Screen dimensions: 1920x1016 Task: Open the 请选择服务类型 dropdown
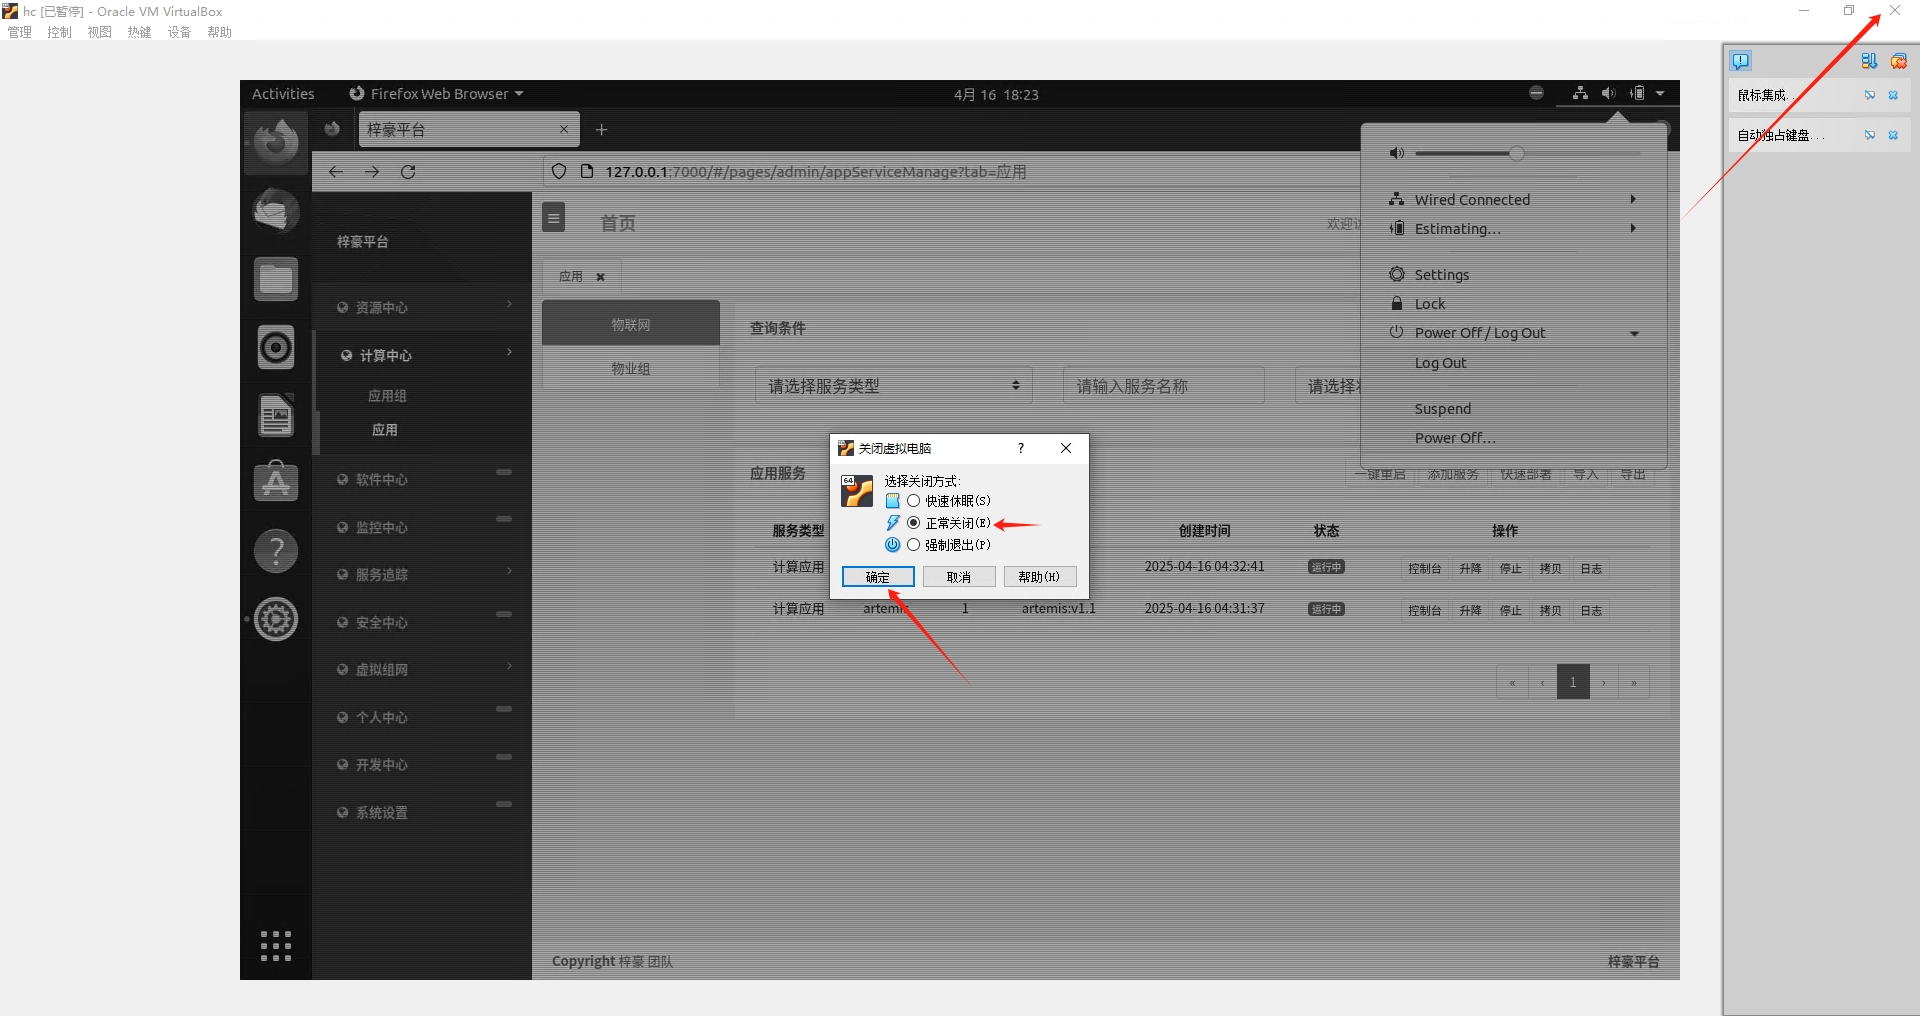click(894, 386)
